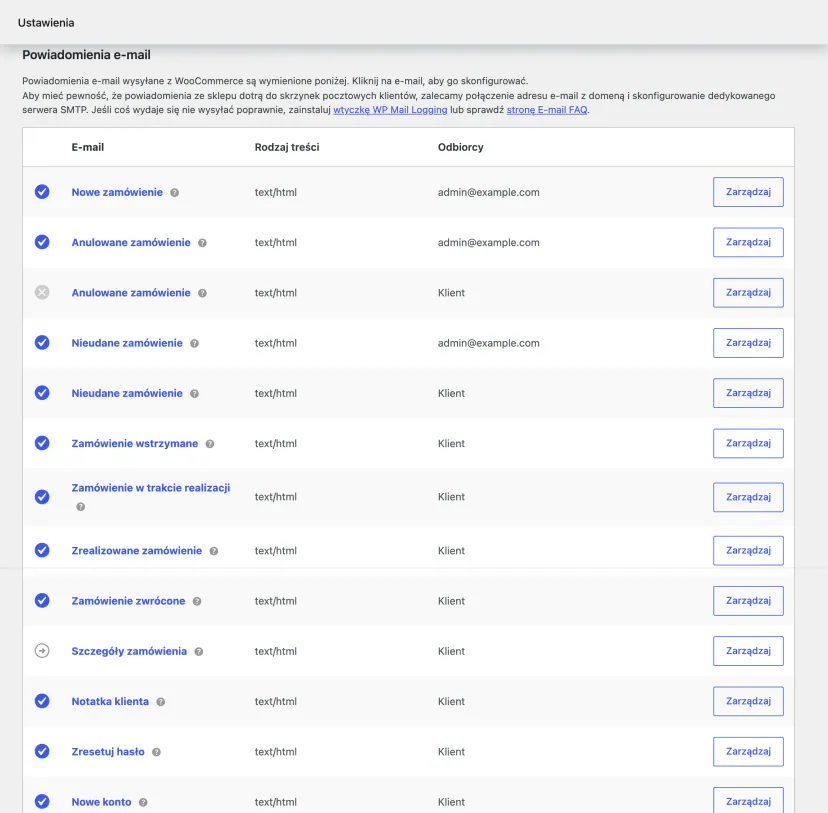Open Nowe zamówienie email settings link
Image resolution: width=828 pixels, height=813 pixels.
[117, 192]
